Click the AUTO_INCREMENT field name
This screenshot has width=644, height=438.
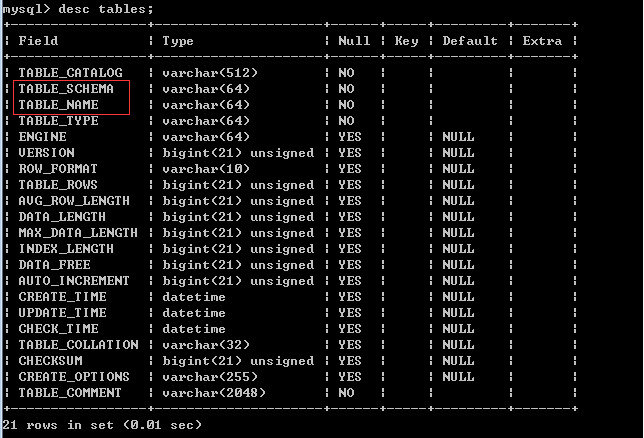click(x=74, y=281)
